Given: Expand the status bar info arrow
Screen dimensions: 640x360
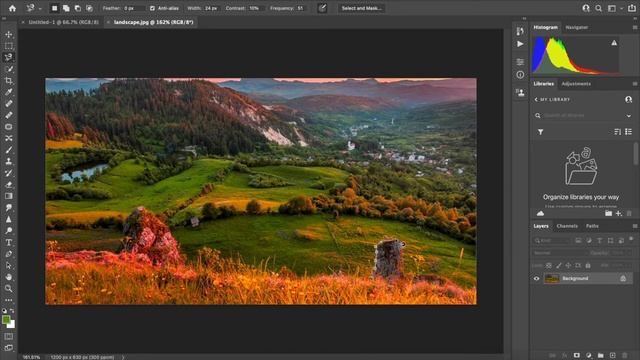Looking at the screenshot, I should tap(122, 357).
